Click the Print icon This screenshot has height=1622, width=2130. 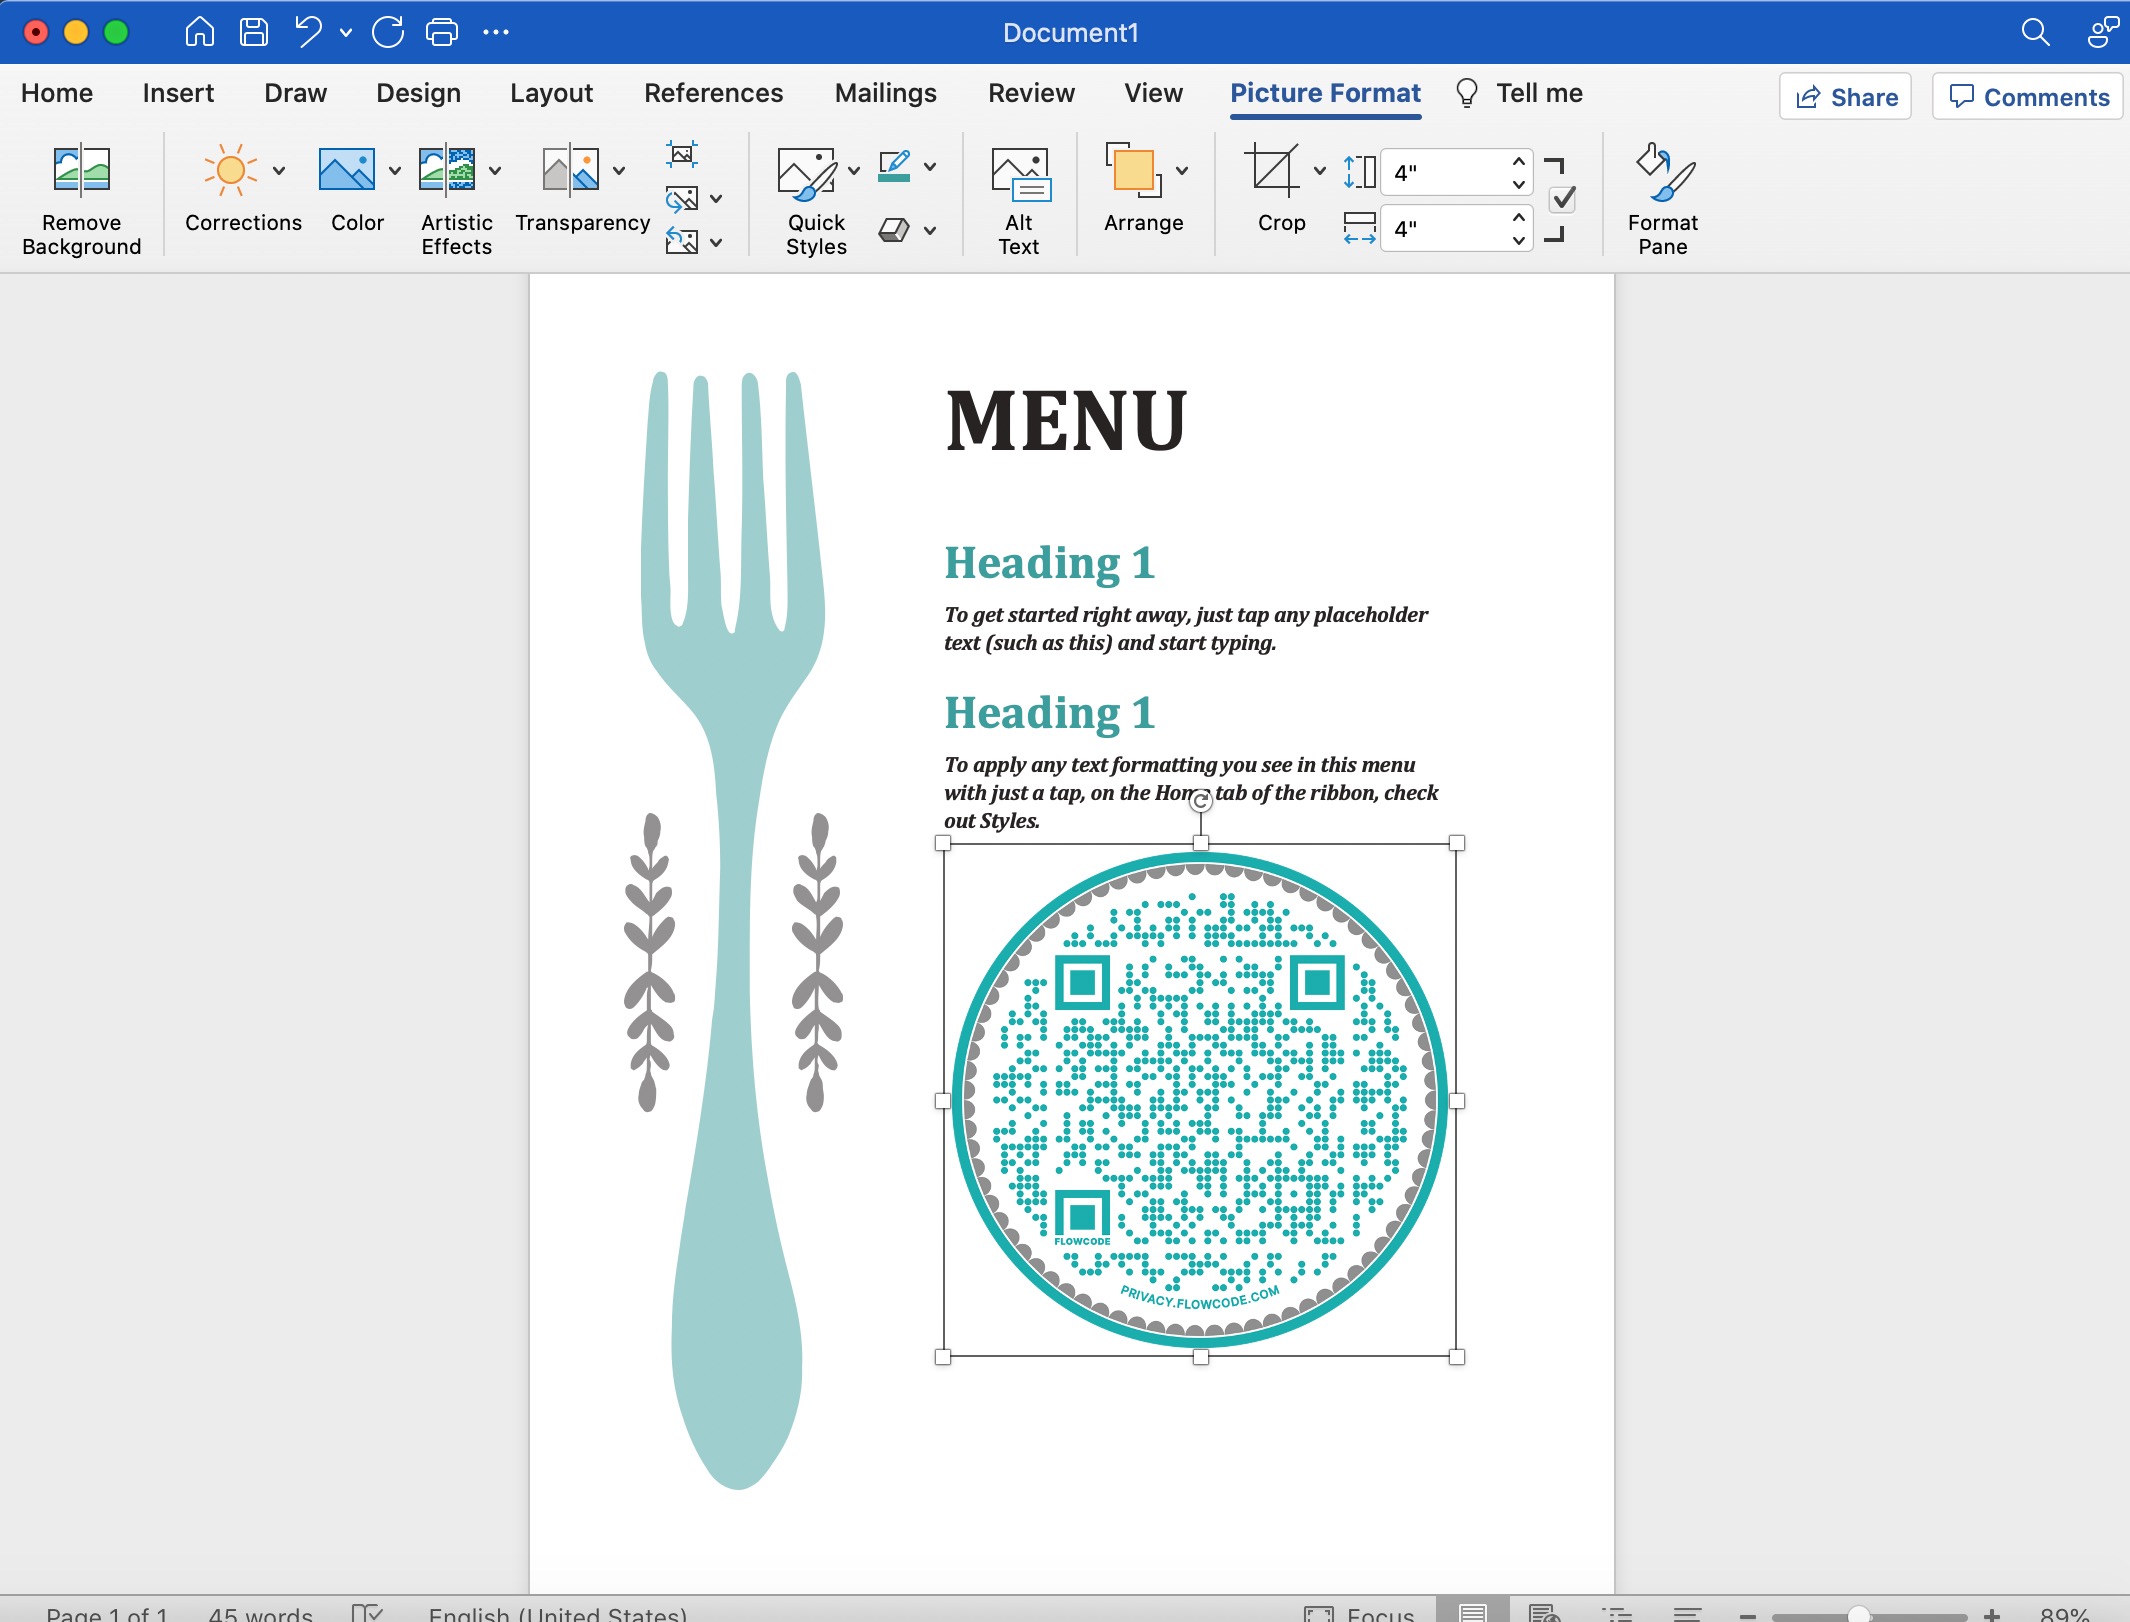[442, 32]
